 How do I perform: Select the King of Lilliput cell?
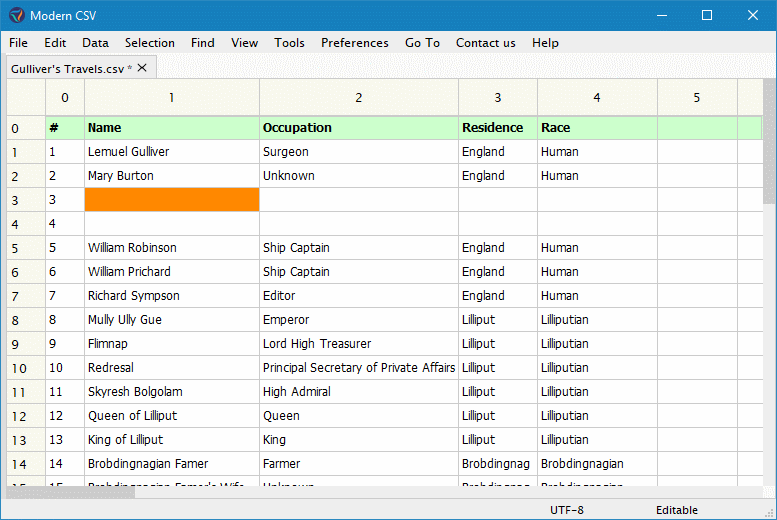(x=171, y=440)
